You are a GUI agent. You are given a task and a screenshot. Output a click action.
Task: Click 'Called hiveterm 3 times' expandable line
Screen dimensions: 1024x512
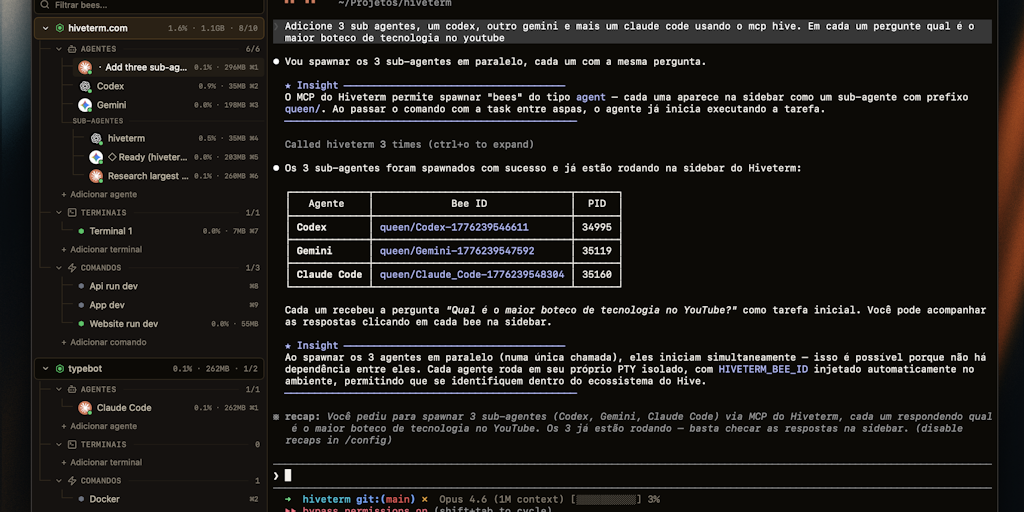coord(409,144)
